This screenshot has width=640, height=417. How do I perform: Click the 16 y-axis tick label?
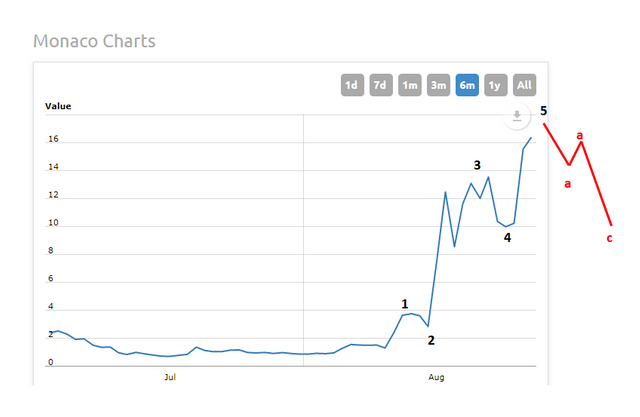point(53,139)
